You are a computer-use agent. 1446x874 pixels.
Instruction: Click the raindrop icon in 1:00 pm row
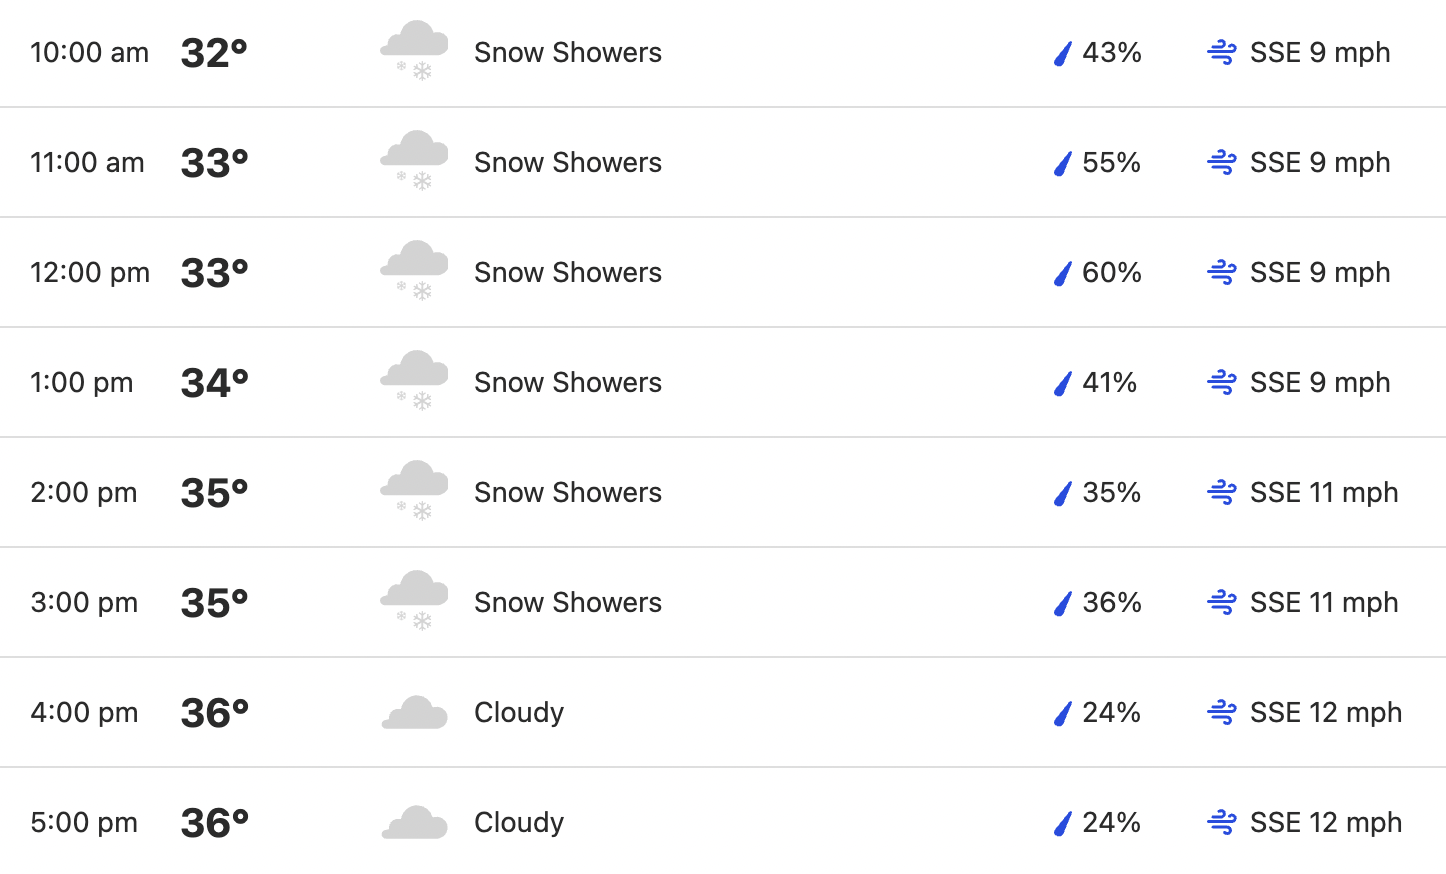[x=1063, y=383]
